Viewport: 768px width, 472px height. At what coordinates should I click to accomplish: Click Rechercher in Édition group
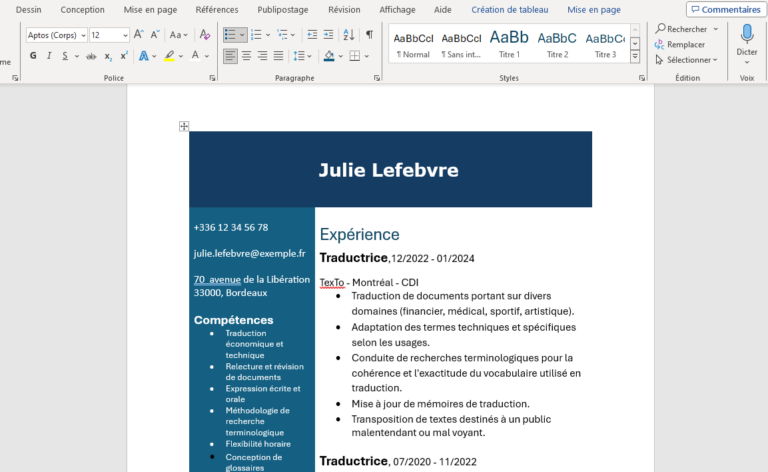[681, 29]
